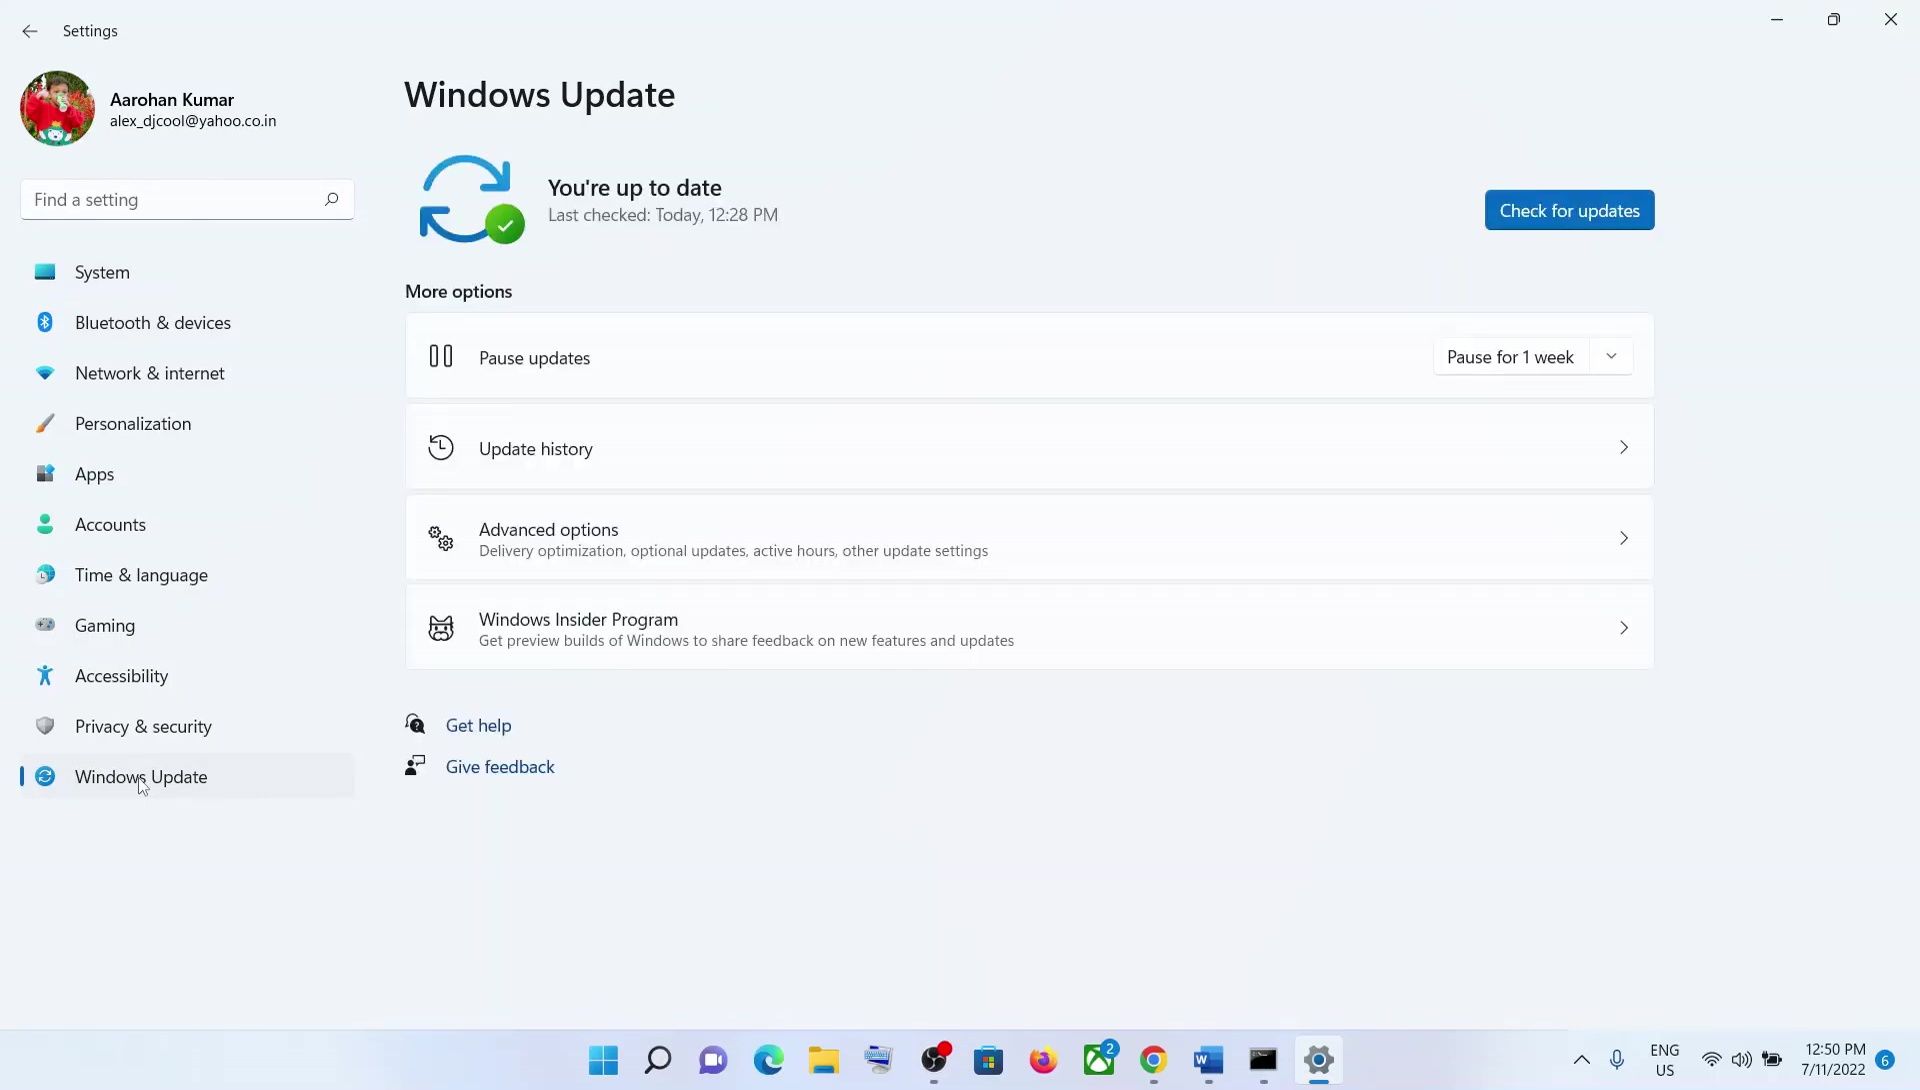
Task: Open Microsoft Word from taskbar
Action: click(x=1209, y=1060)
